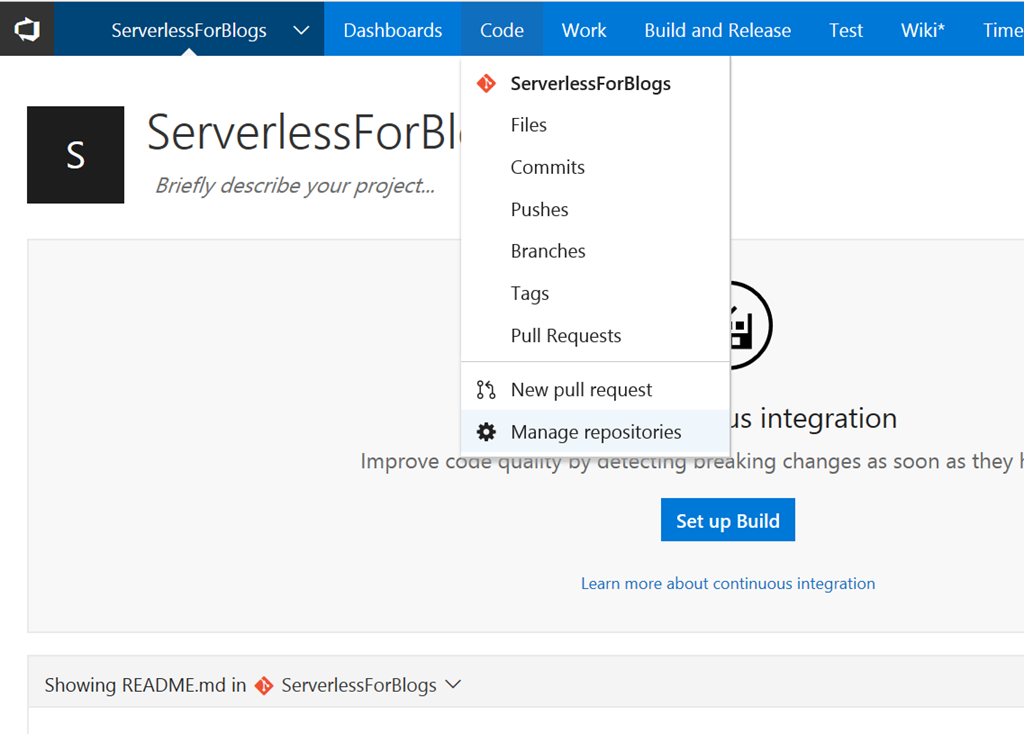Viewport: 1024px width, 734px height.
Task: Follow Learn more about continuous integration link
Action: (727, 583)
